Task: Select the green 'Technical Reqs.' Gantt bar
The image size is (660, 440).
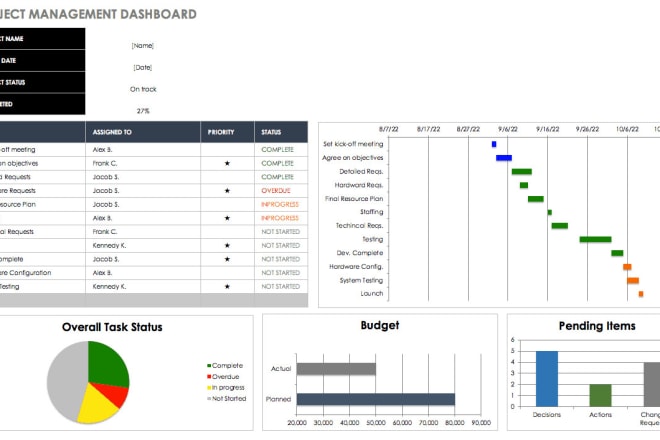Action: 560,226
